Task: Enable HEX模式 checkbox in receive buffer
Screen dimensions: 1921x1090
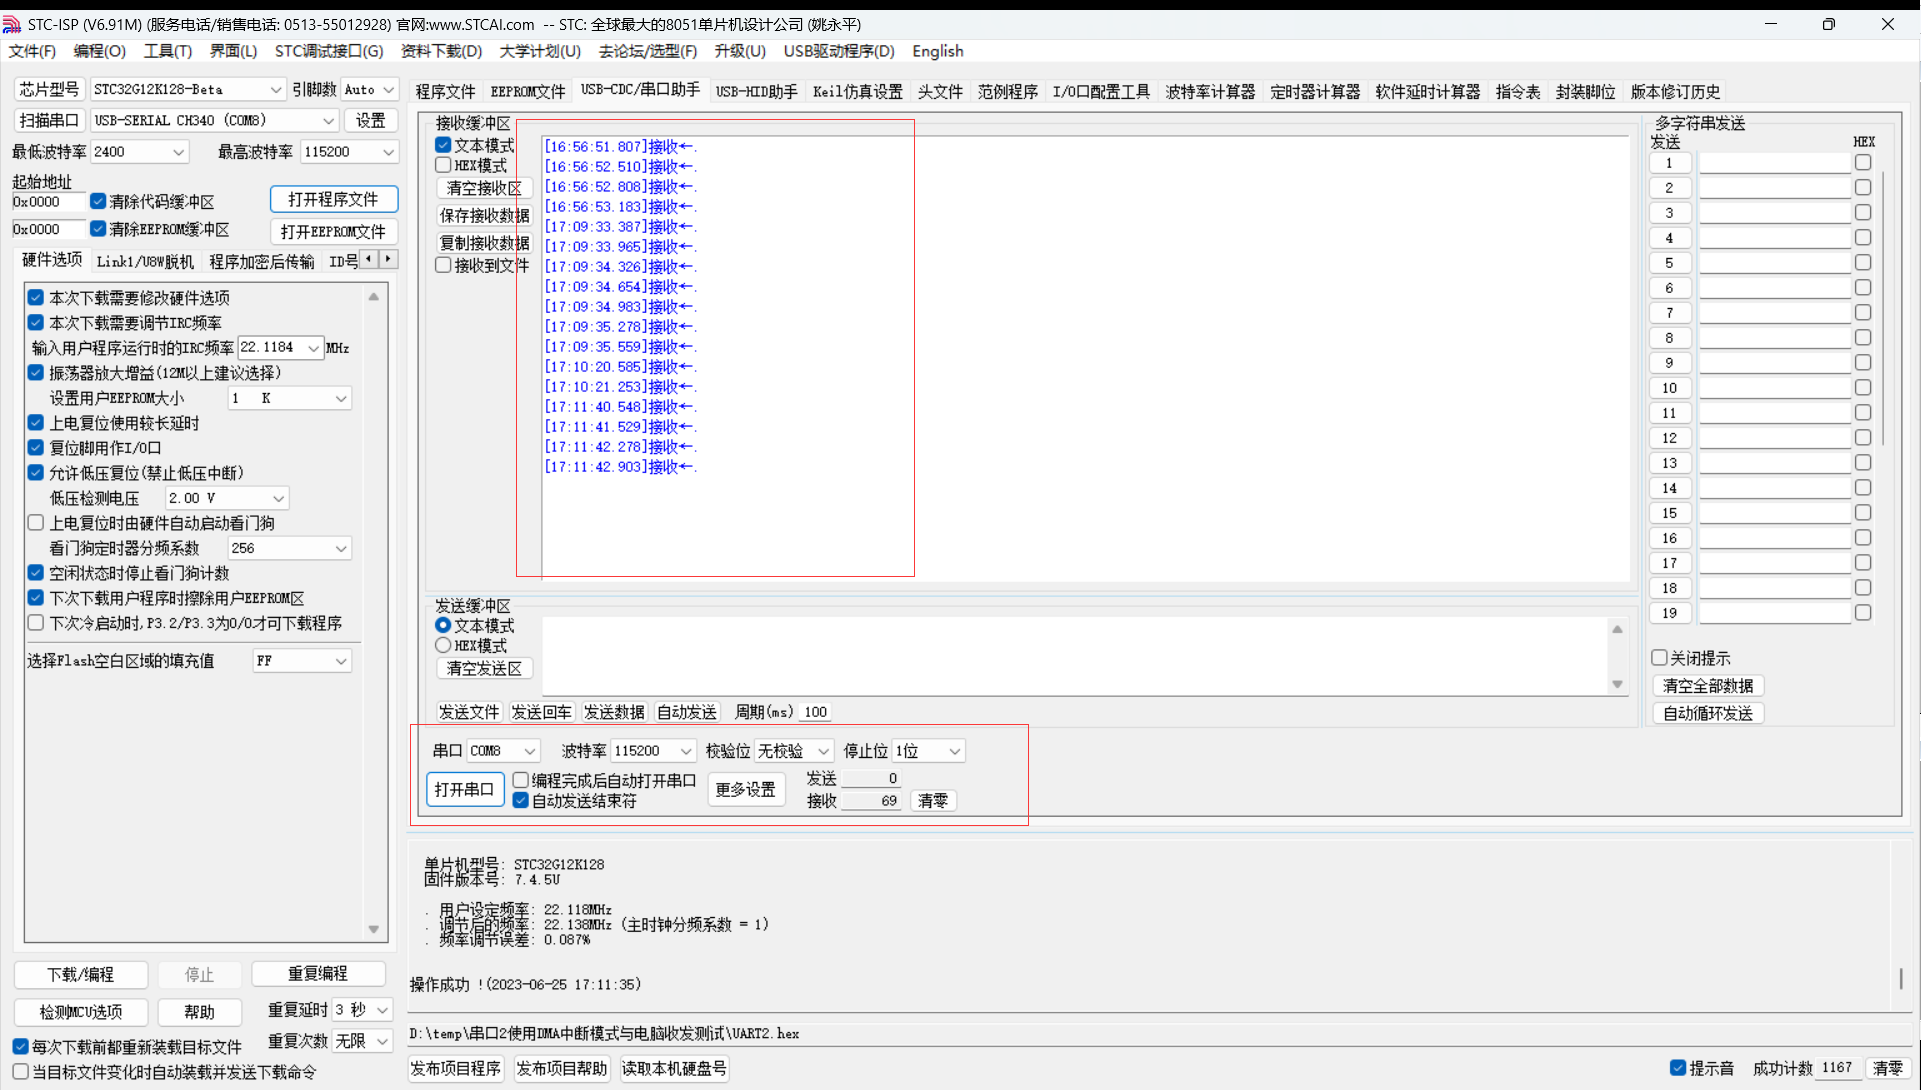Action: tap(443, 165)
